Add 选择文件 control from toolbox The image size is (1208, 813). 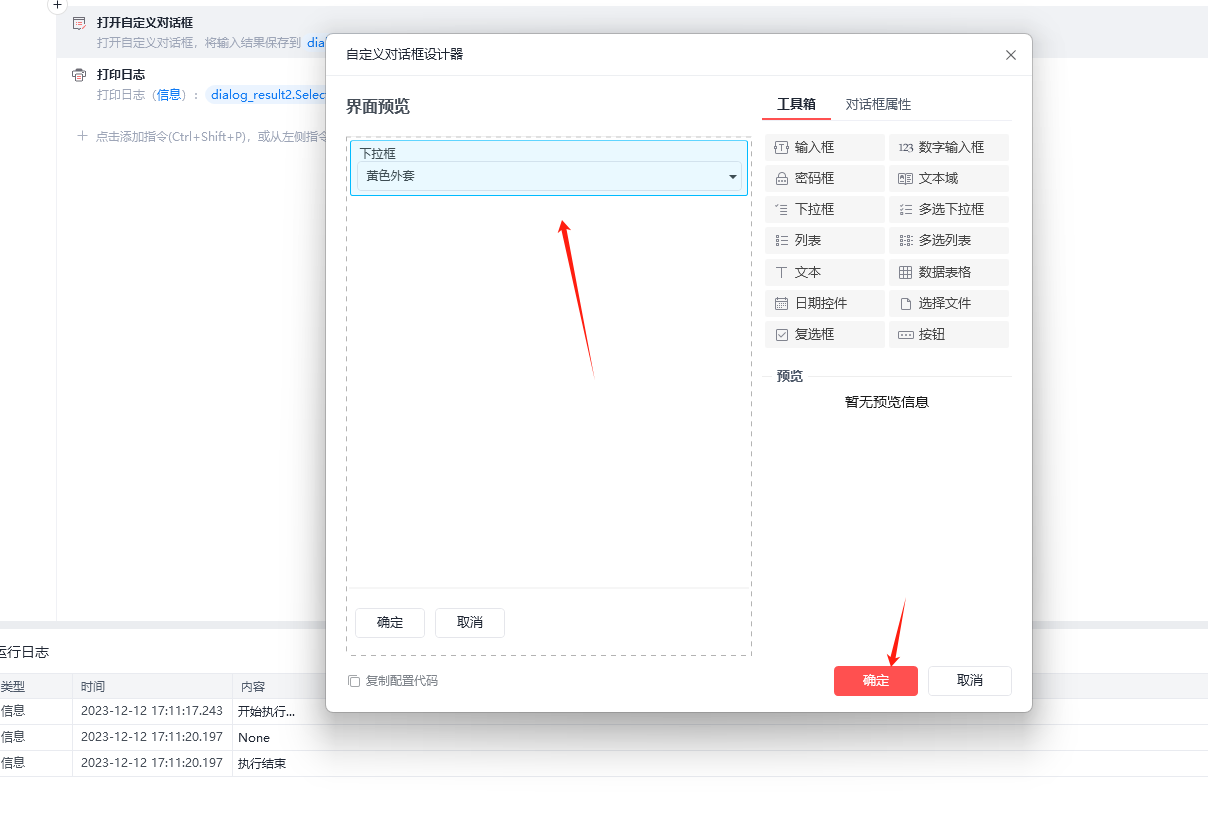point(949,303)
